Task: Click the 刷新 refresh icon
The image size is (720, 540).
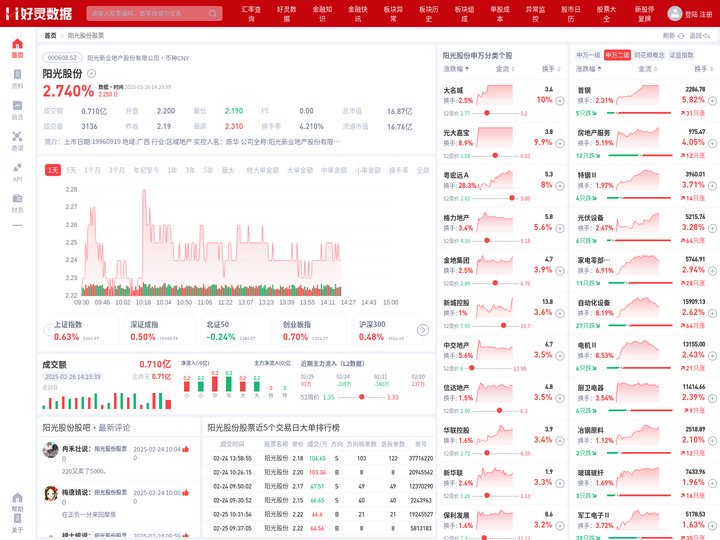Action: (681, 35)
